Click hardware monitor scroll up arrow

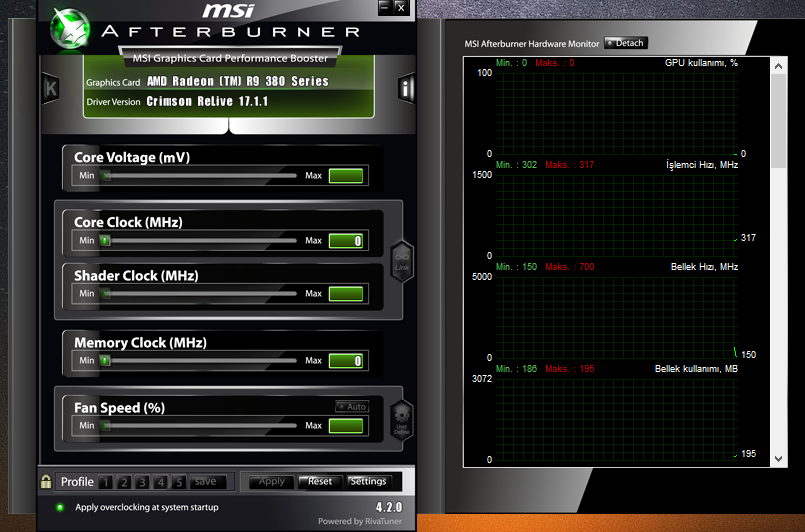point(778,66)
